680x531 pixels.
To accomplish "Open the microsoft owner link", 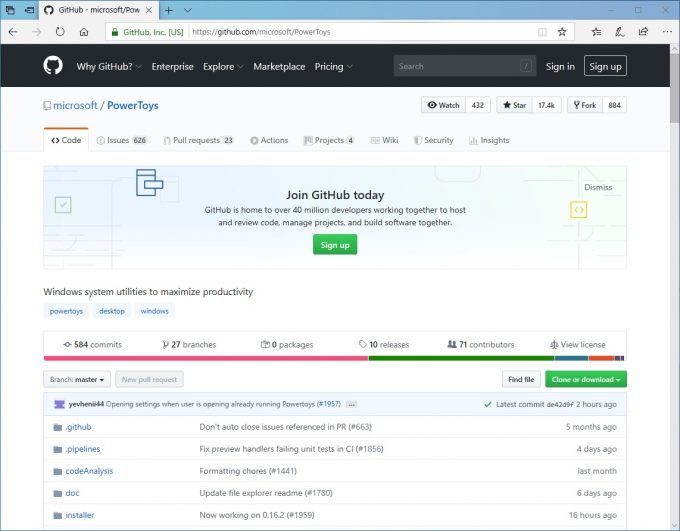I will (75, 105).
